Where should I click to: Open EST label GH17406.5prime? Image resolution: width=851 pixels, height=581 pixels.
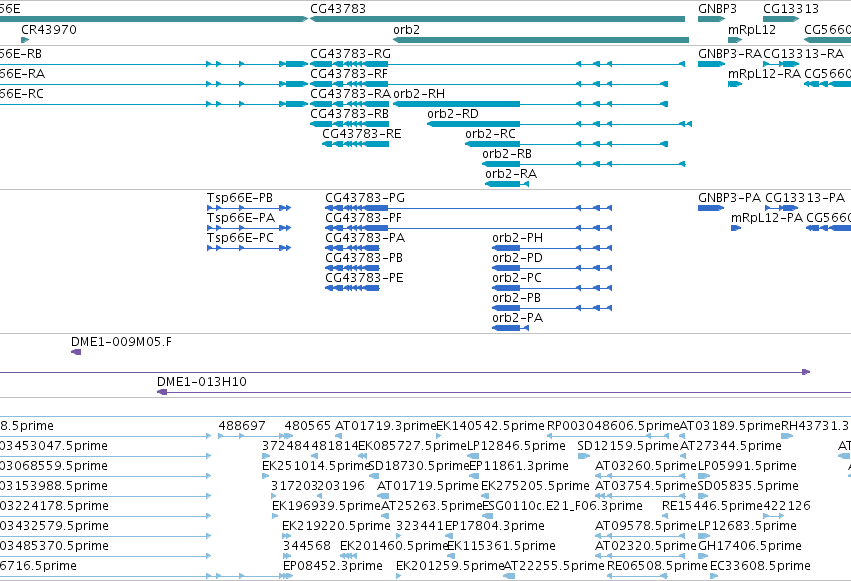pos(750,546)
